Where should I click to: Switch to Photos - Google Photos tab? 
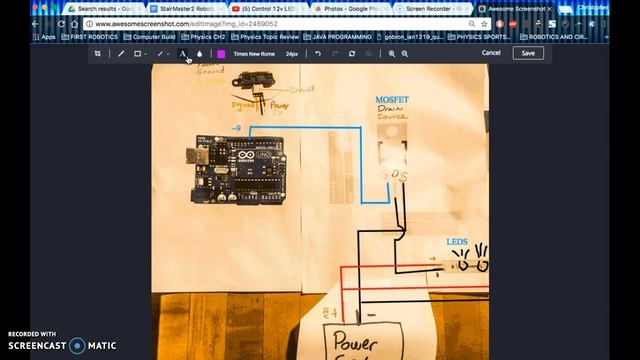350,9
